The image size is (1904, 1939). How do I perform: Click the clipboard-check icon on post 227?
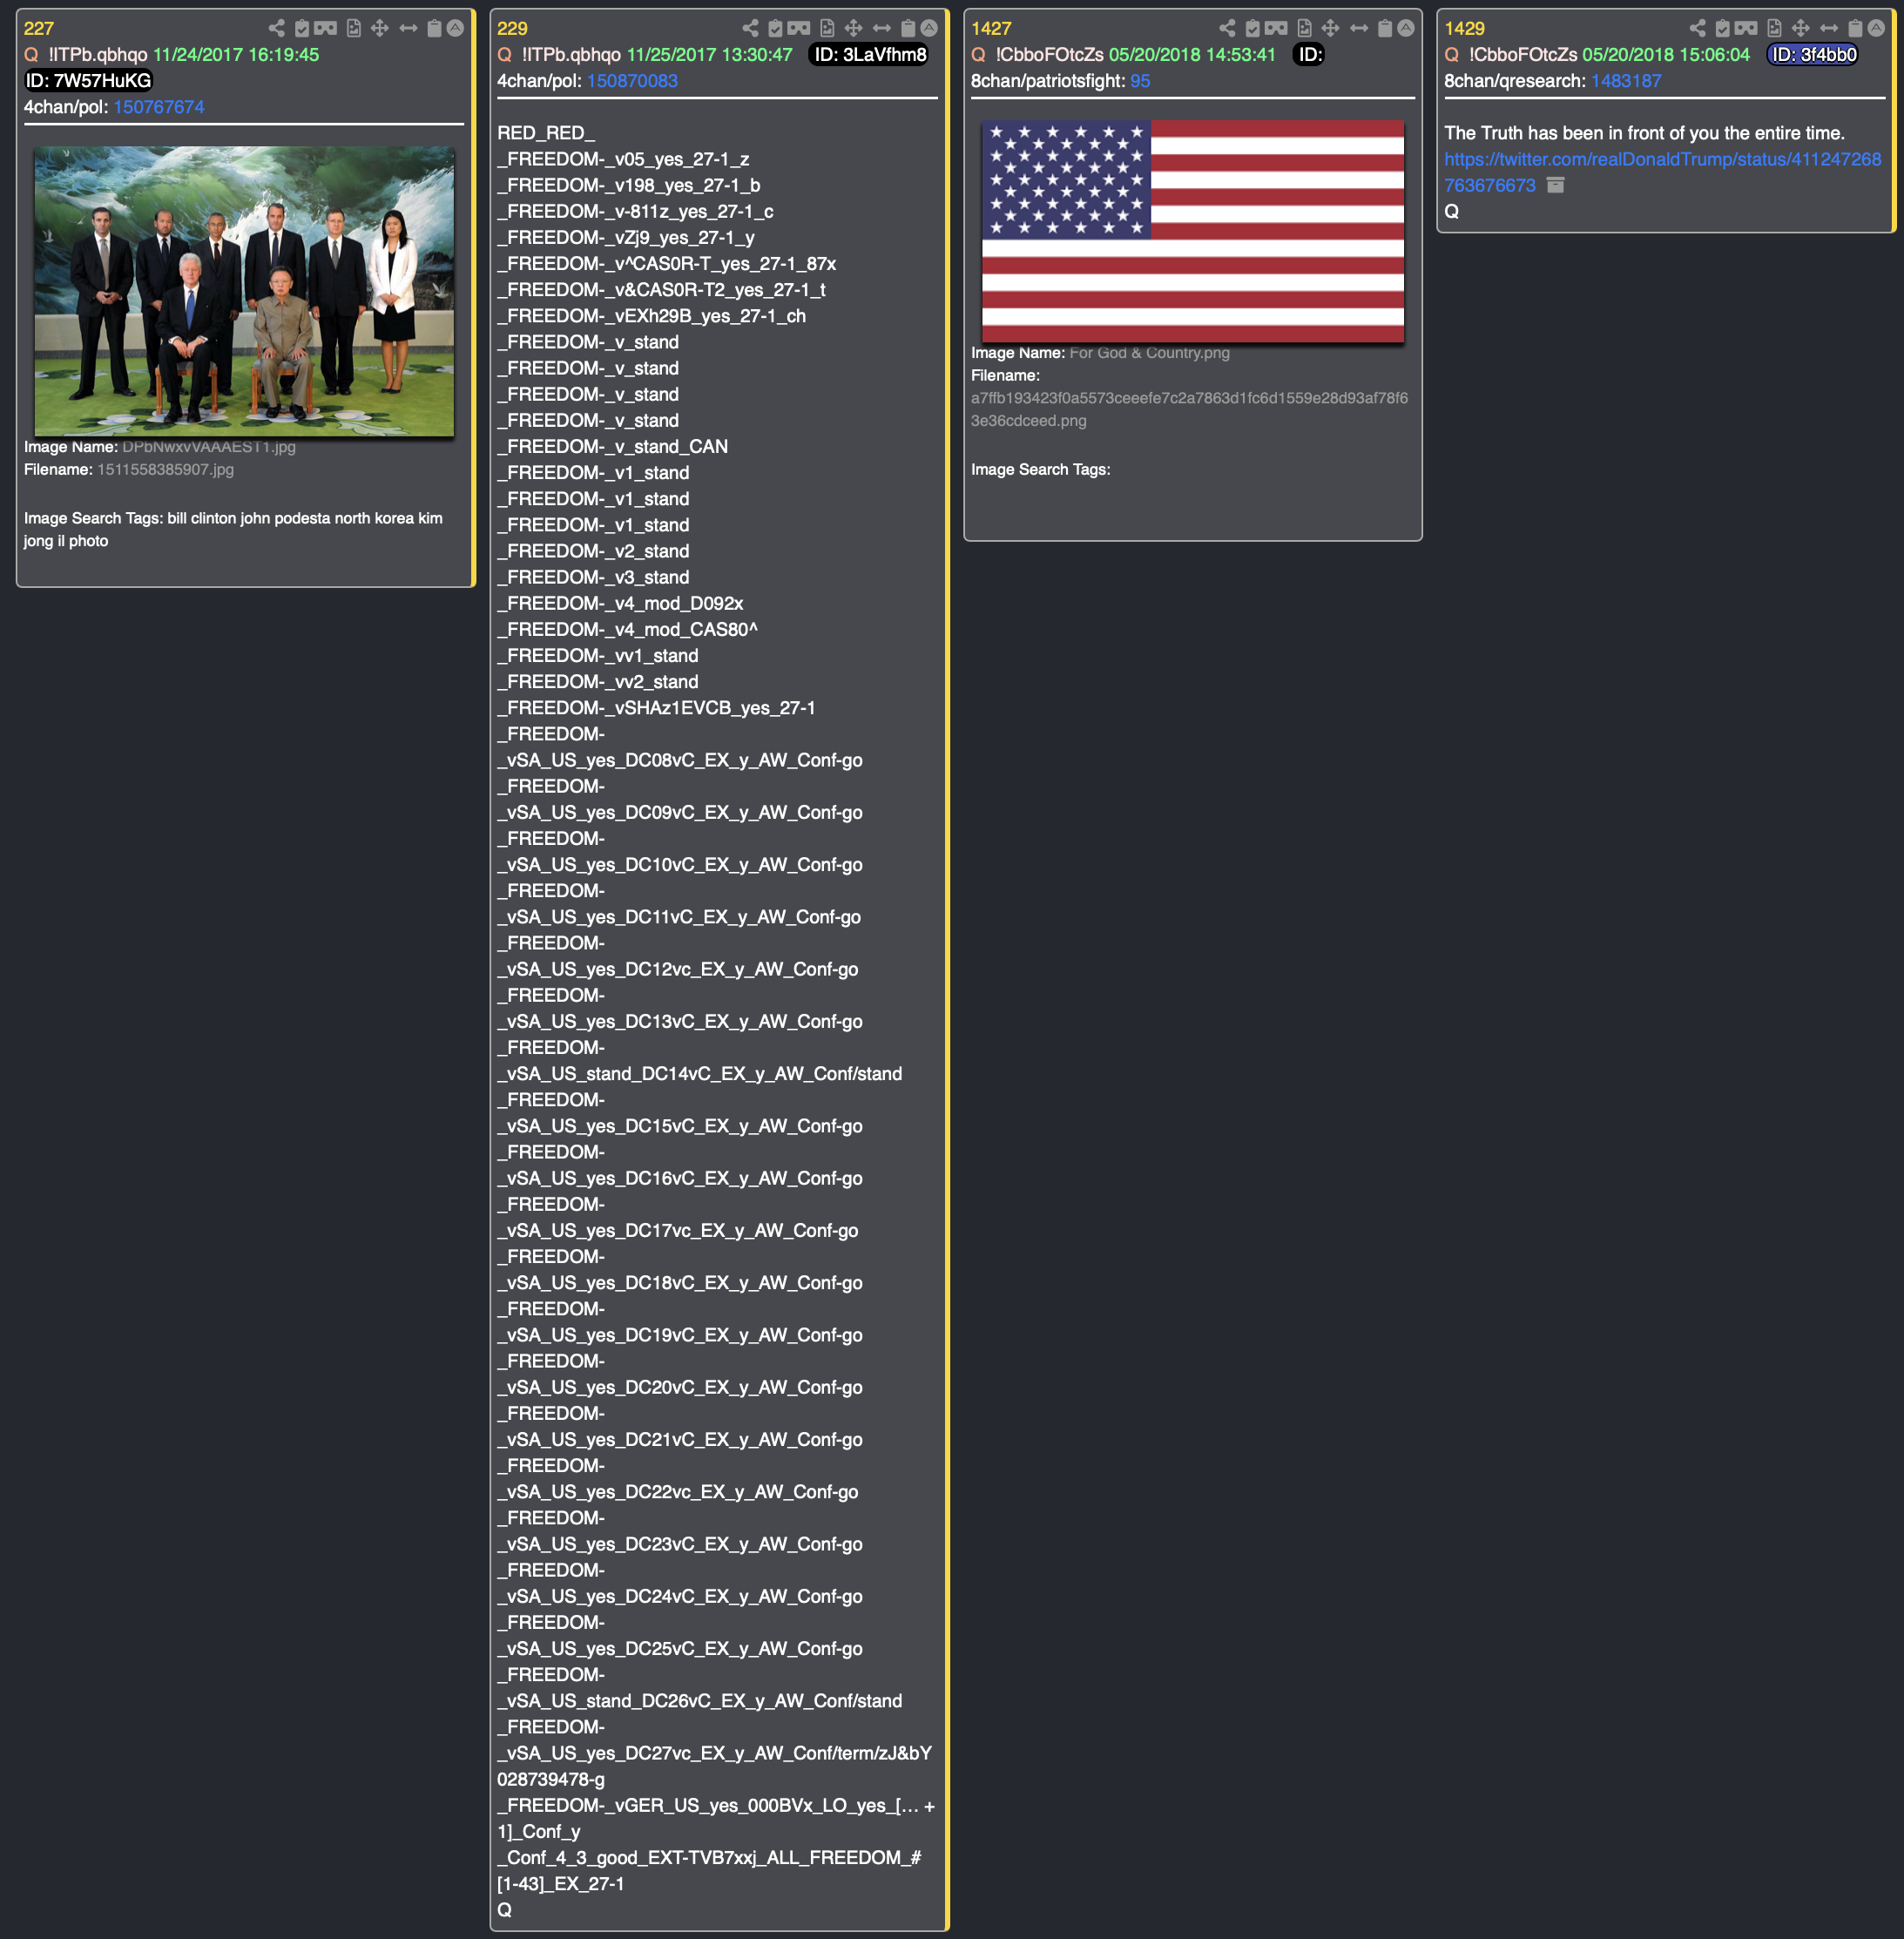(302, 28)
